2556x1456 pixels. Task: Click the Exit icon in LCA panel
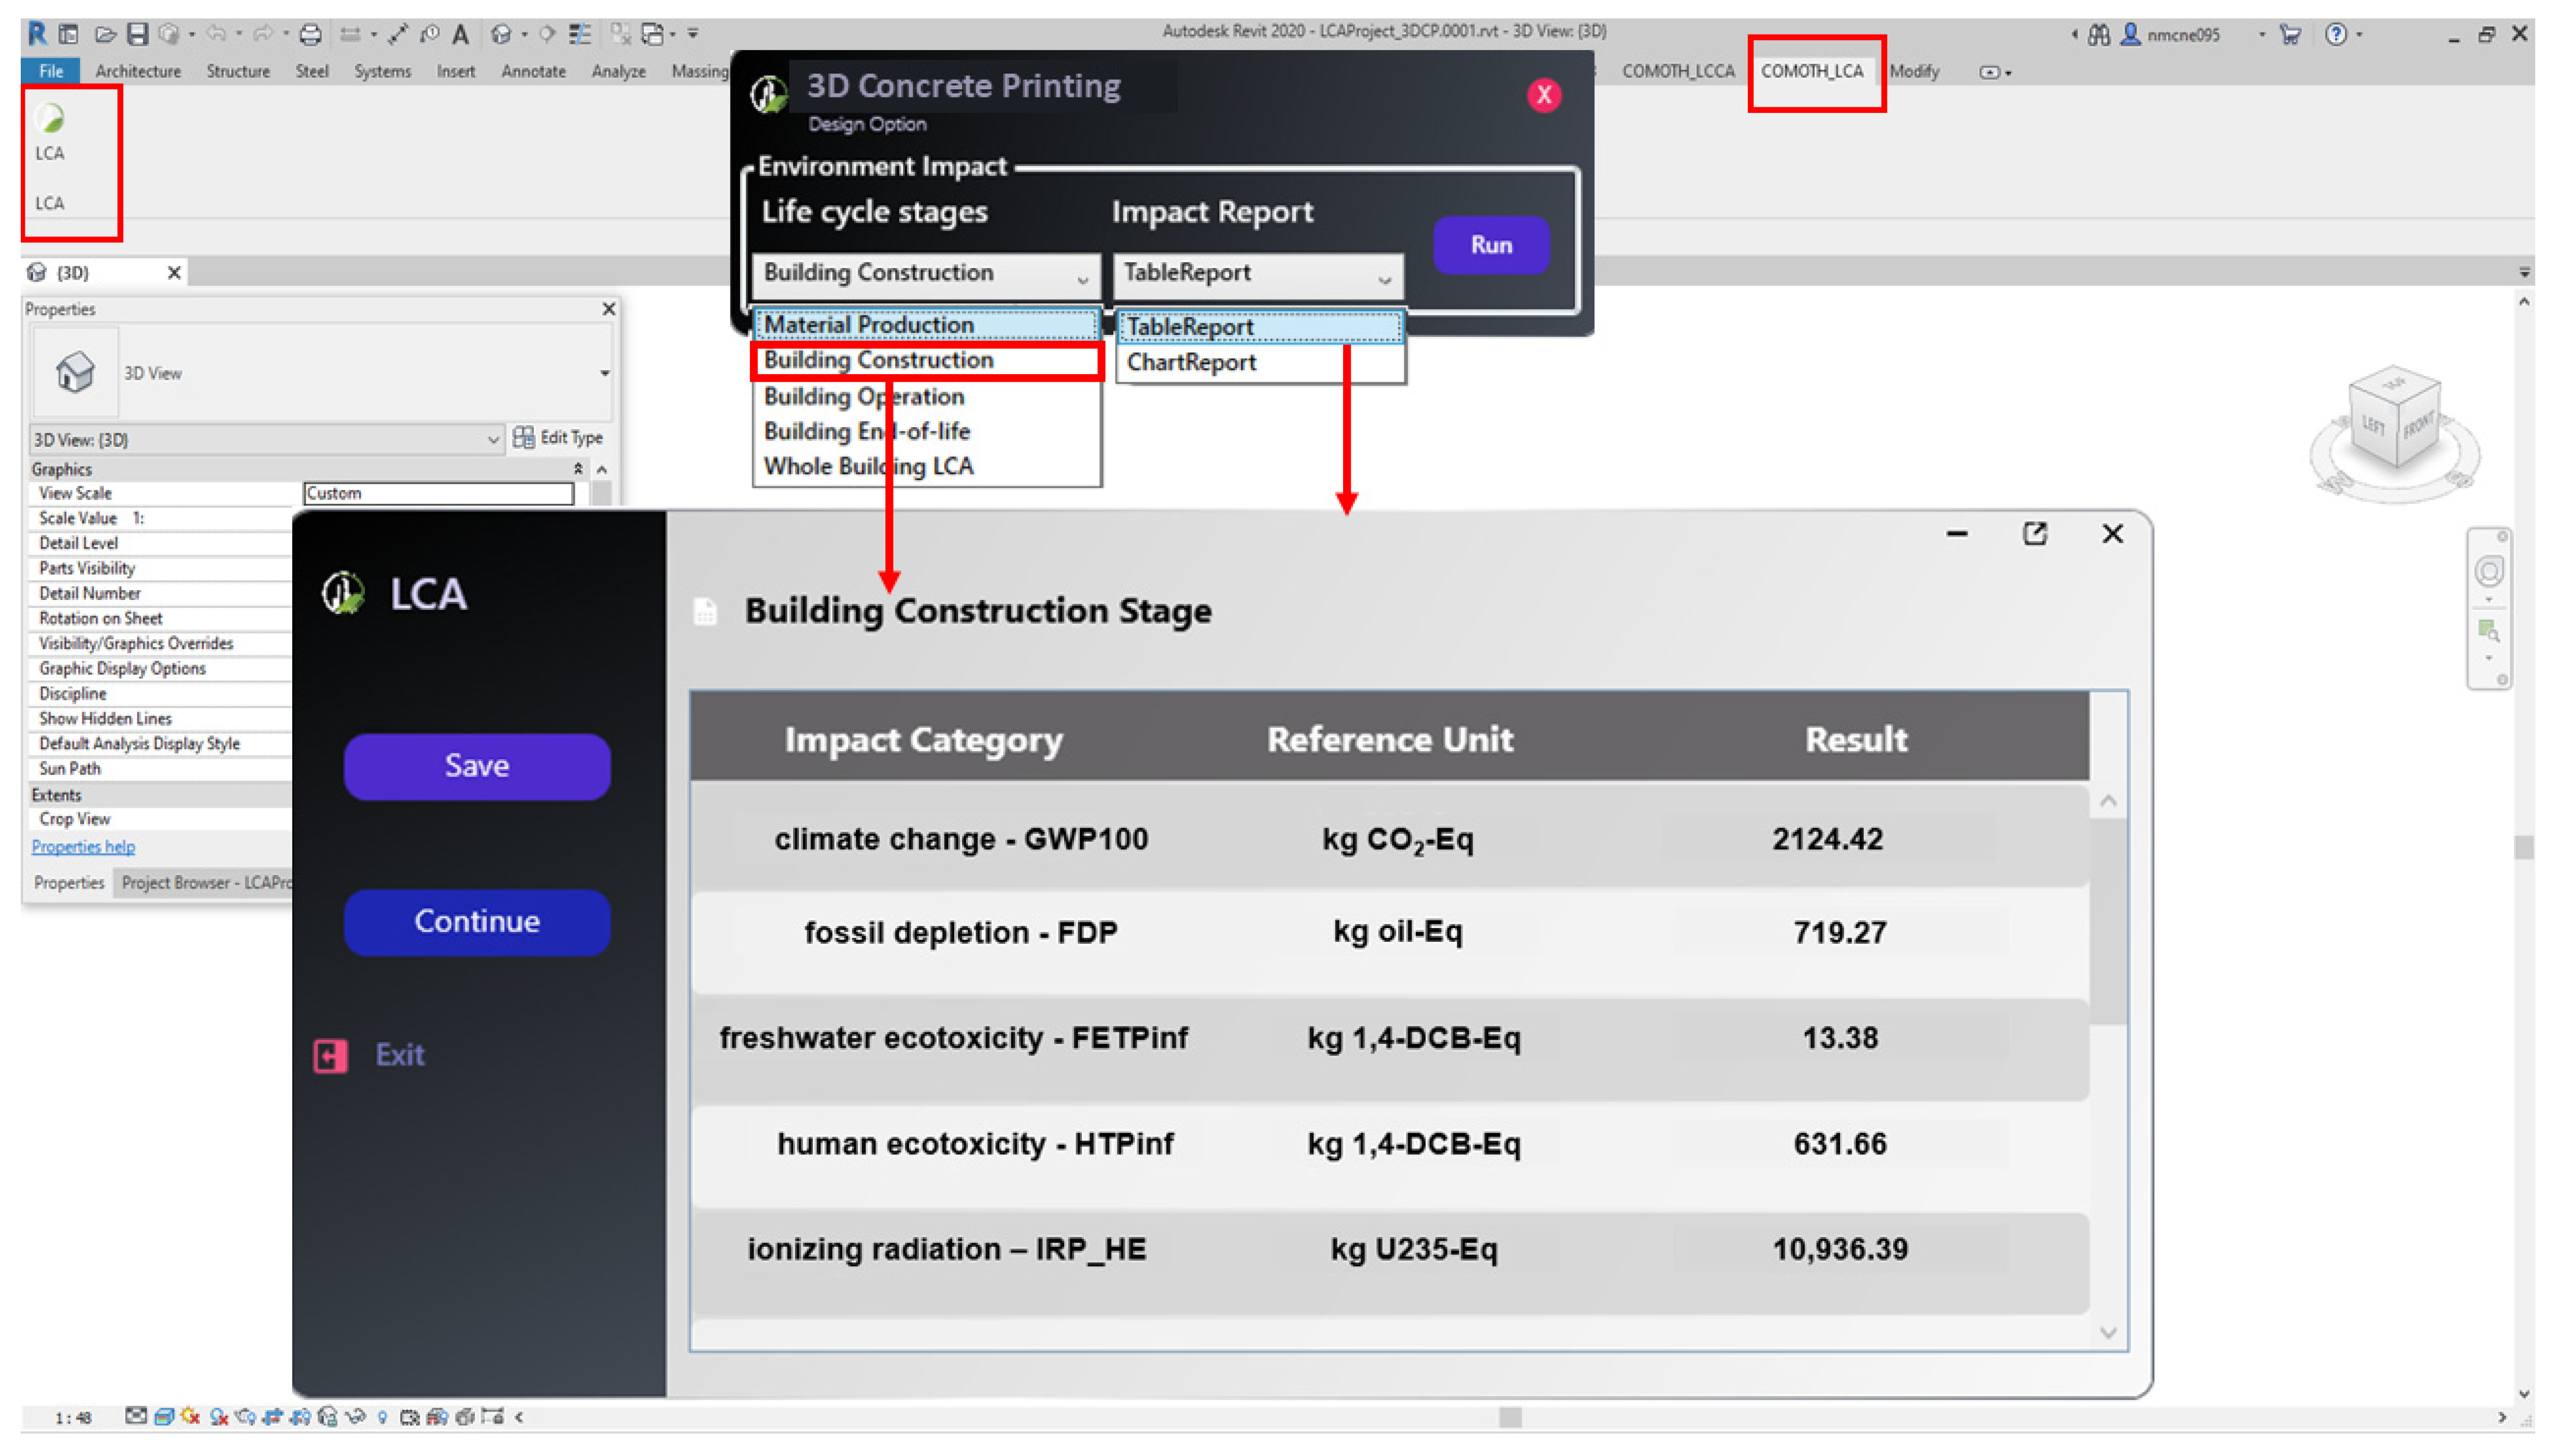pos(331,1055)
